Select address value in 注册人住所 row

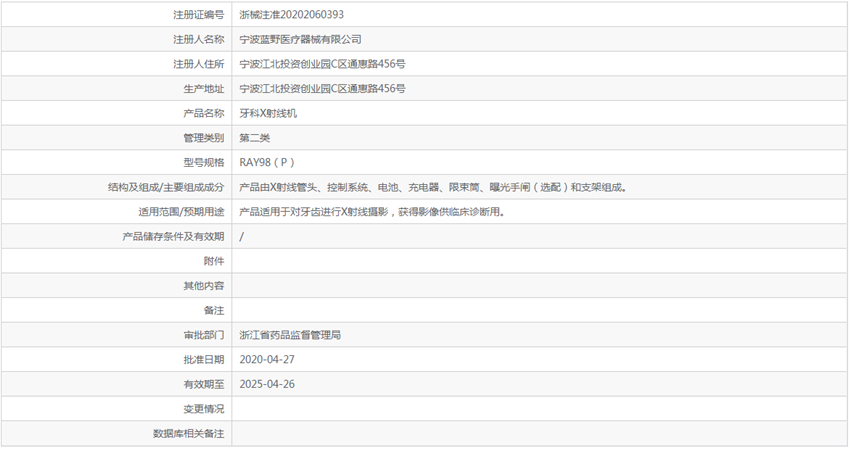click(323, 64)
